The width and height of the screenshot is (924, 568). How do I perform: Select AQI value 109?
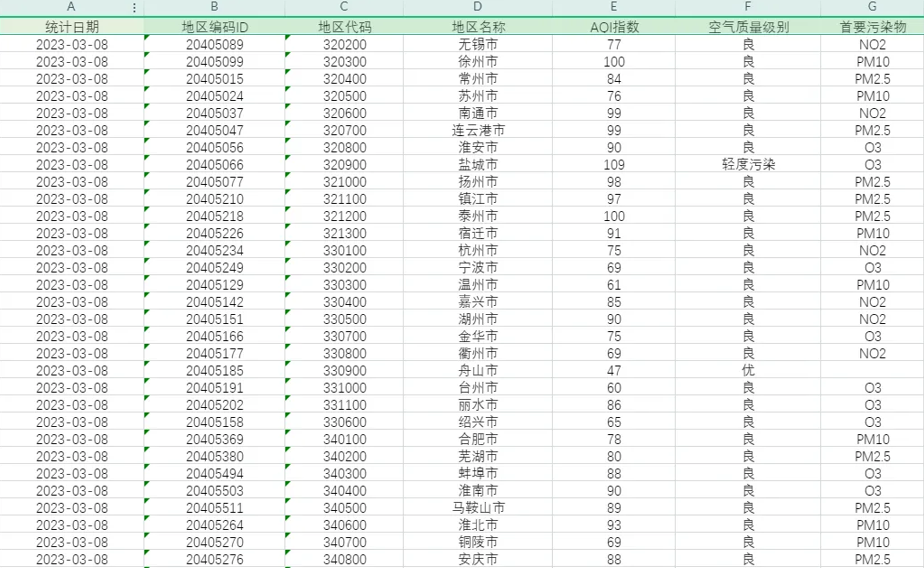pos(614,164)
